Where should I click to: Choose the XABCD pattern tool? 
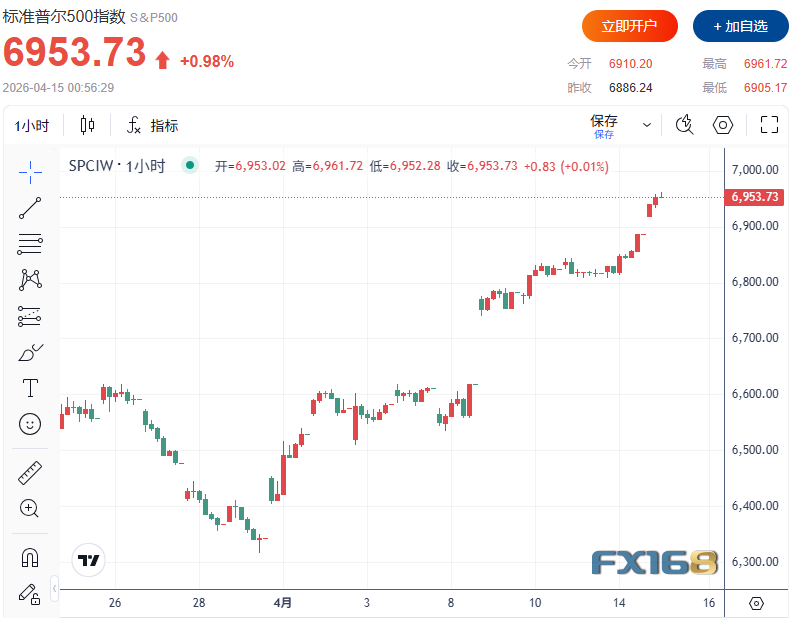[x=30, y=280]
